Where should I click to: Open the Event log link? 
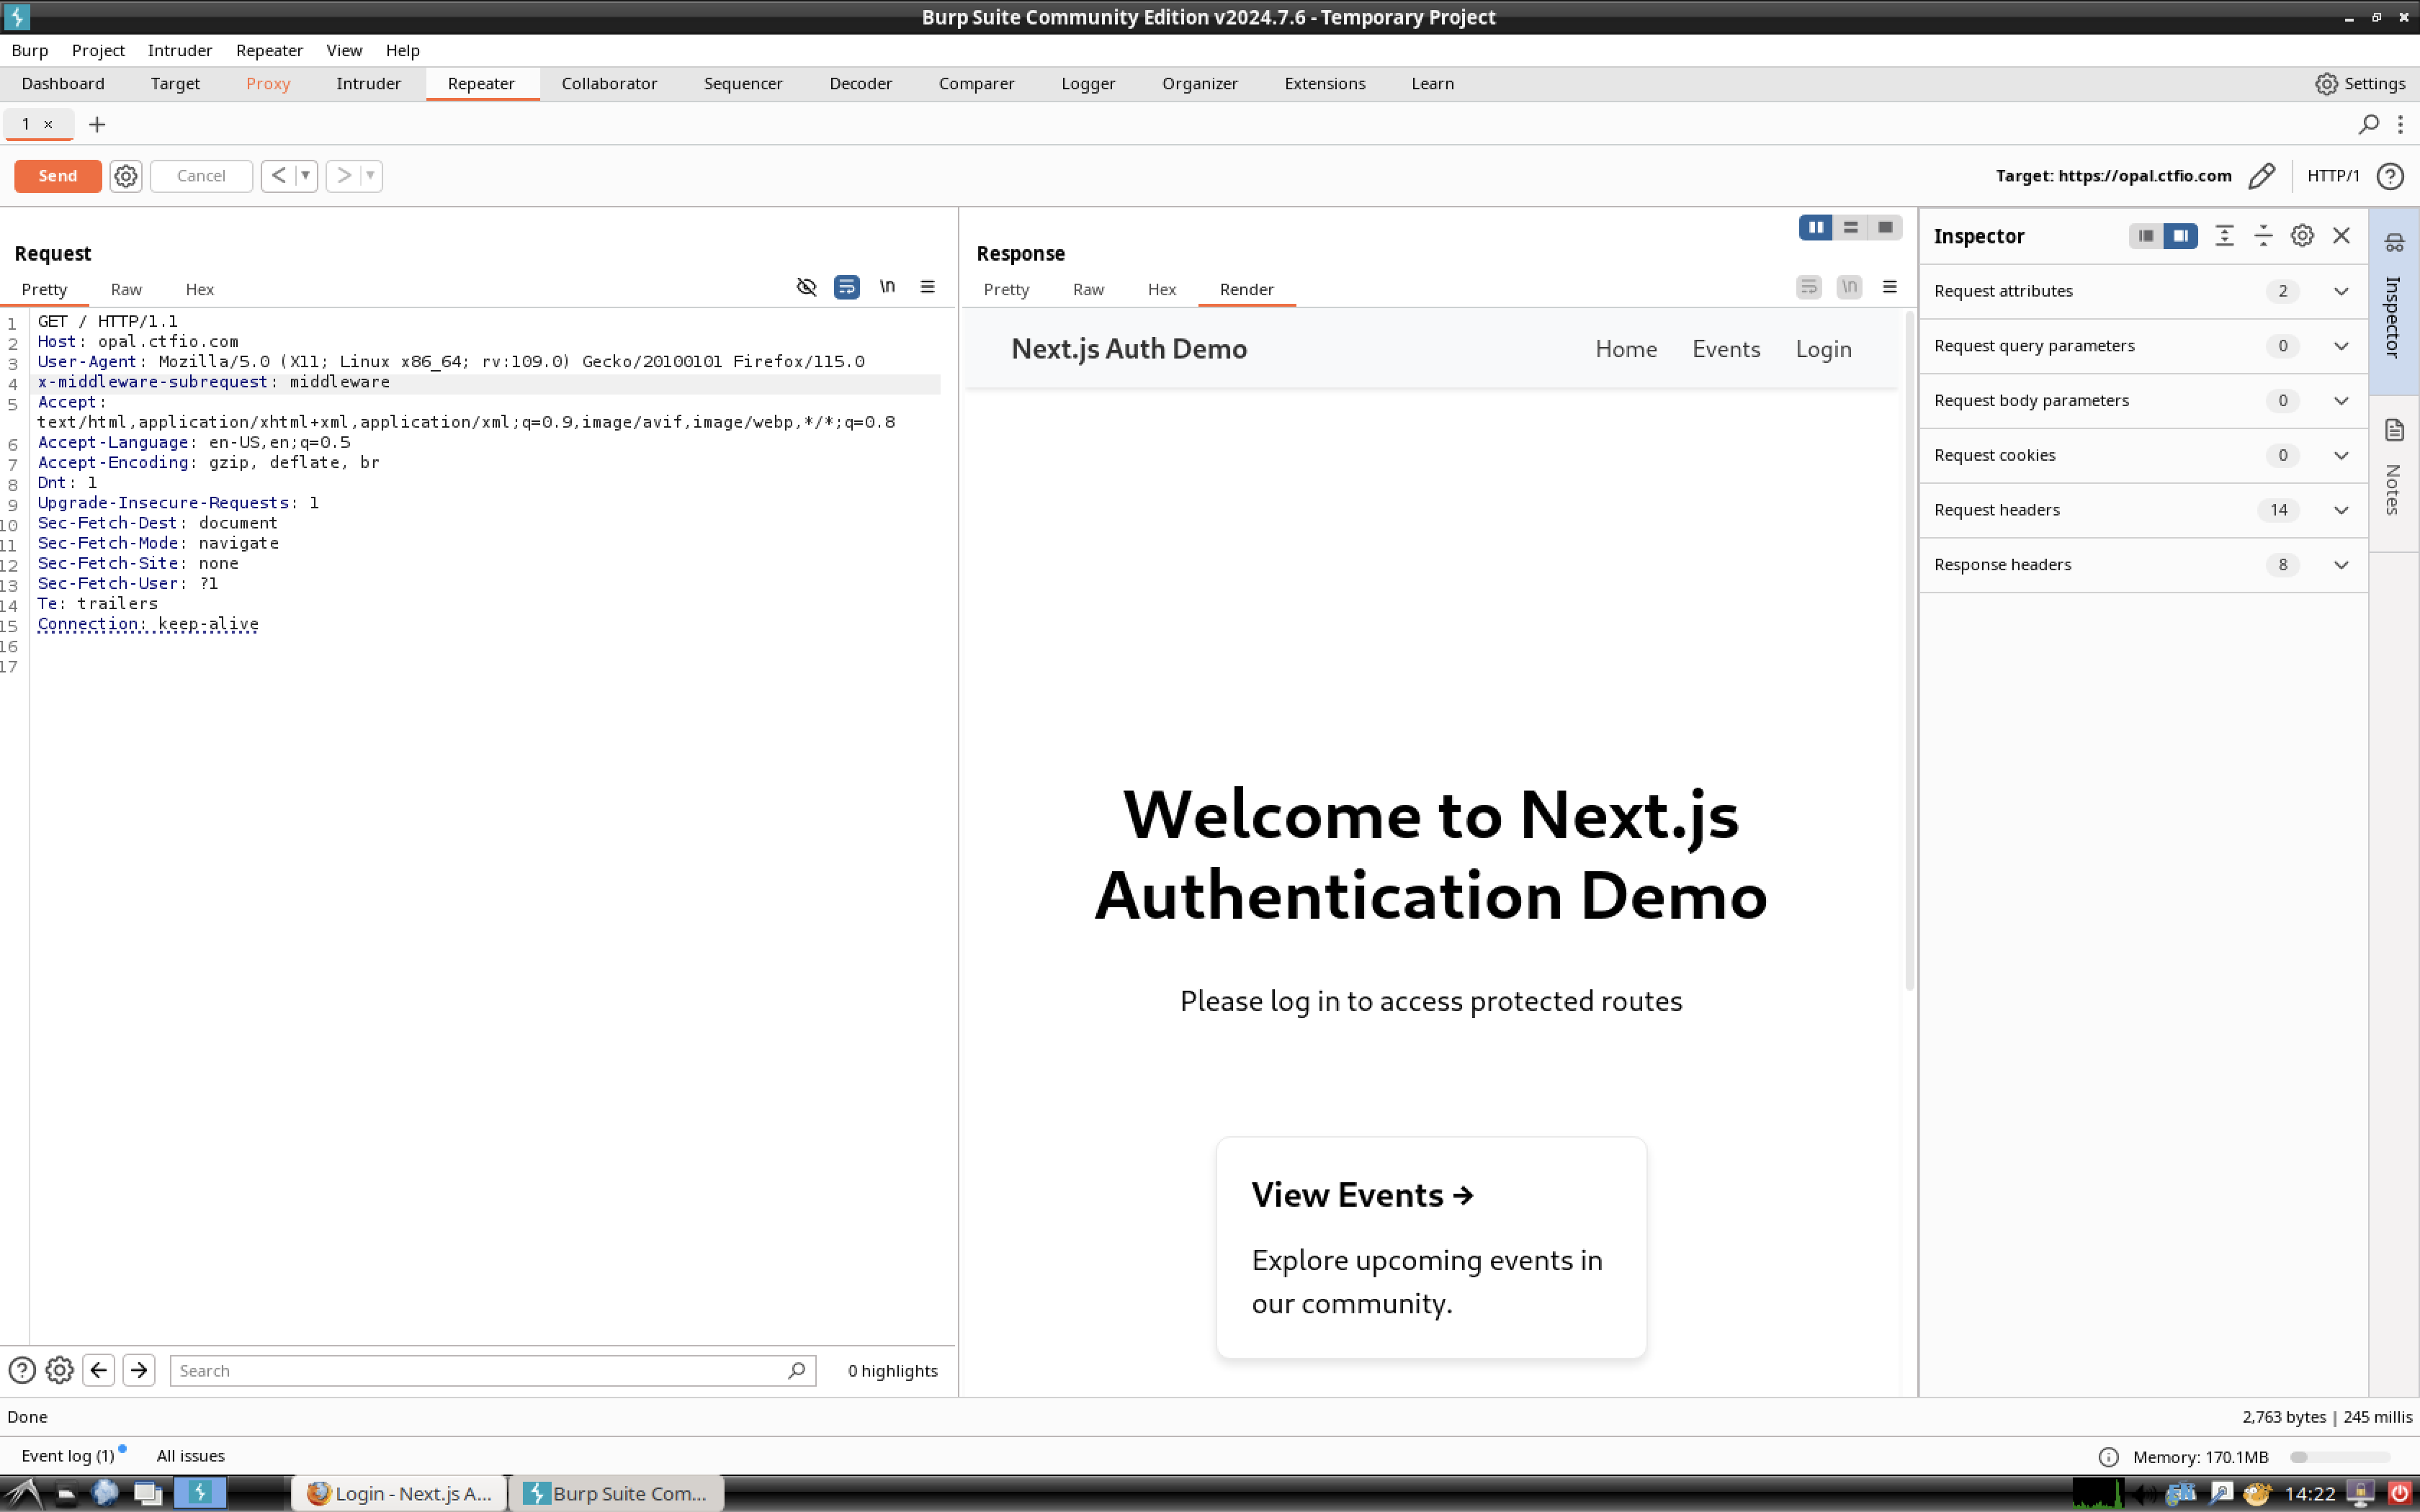pos(67,1456)
